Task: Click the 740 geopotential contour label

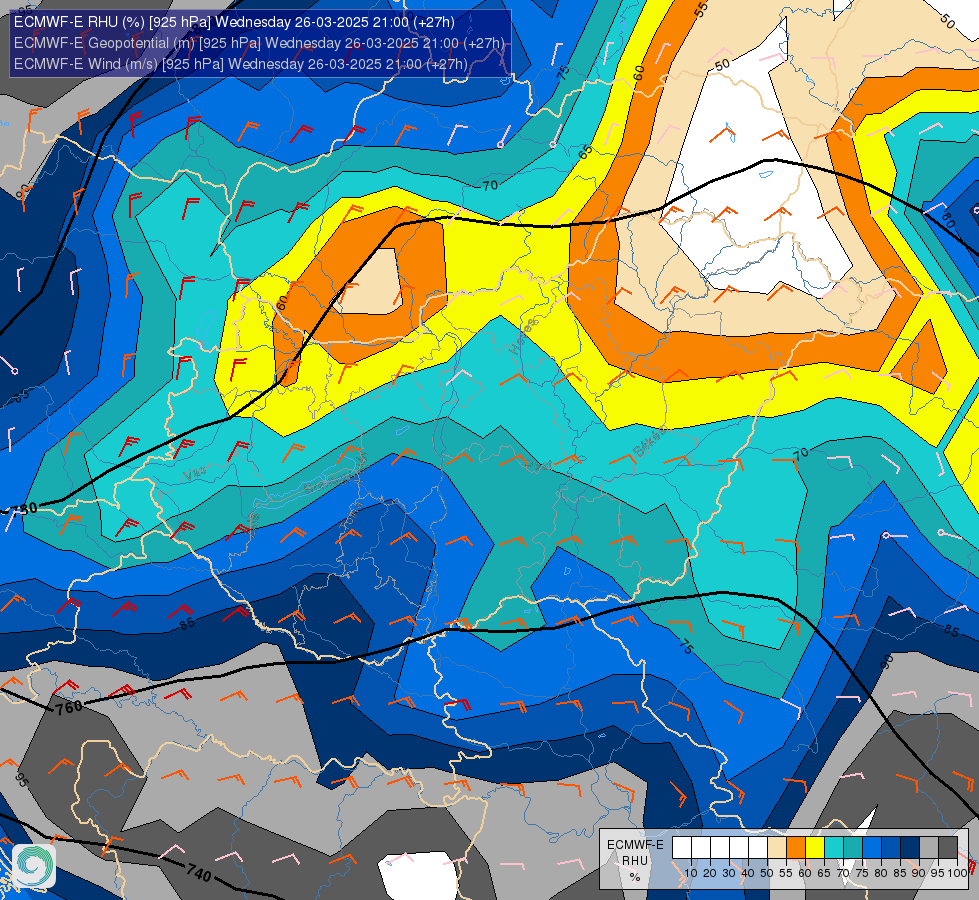Action: point(199,873)
